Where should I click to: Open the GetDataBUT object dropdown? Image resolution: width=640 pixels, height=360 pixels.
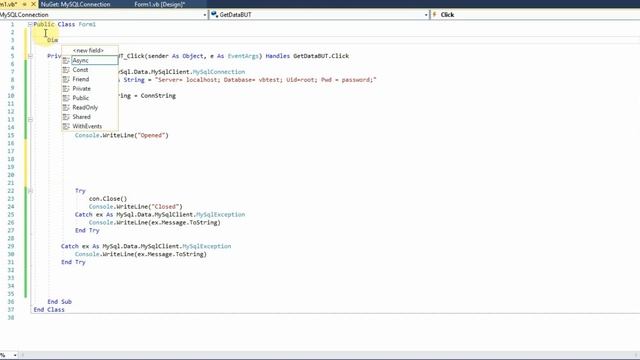pos(426,15)
